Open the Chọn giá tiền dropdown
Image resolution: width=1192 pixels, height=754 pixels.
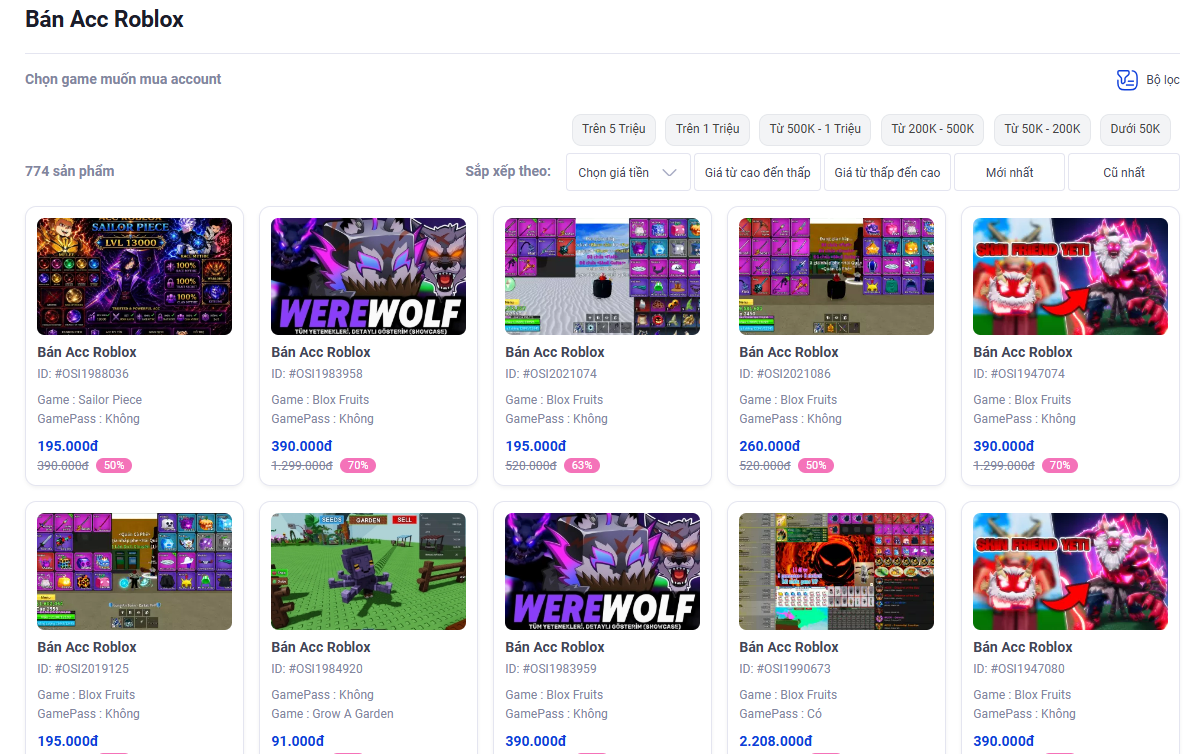[628, 173]
